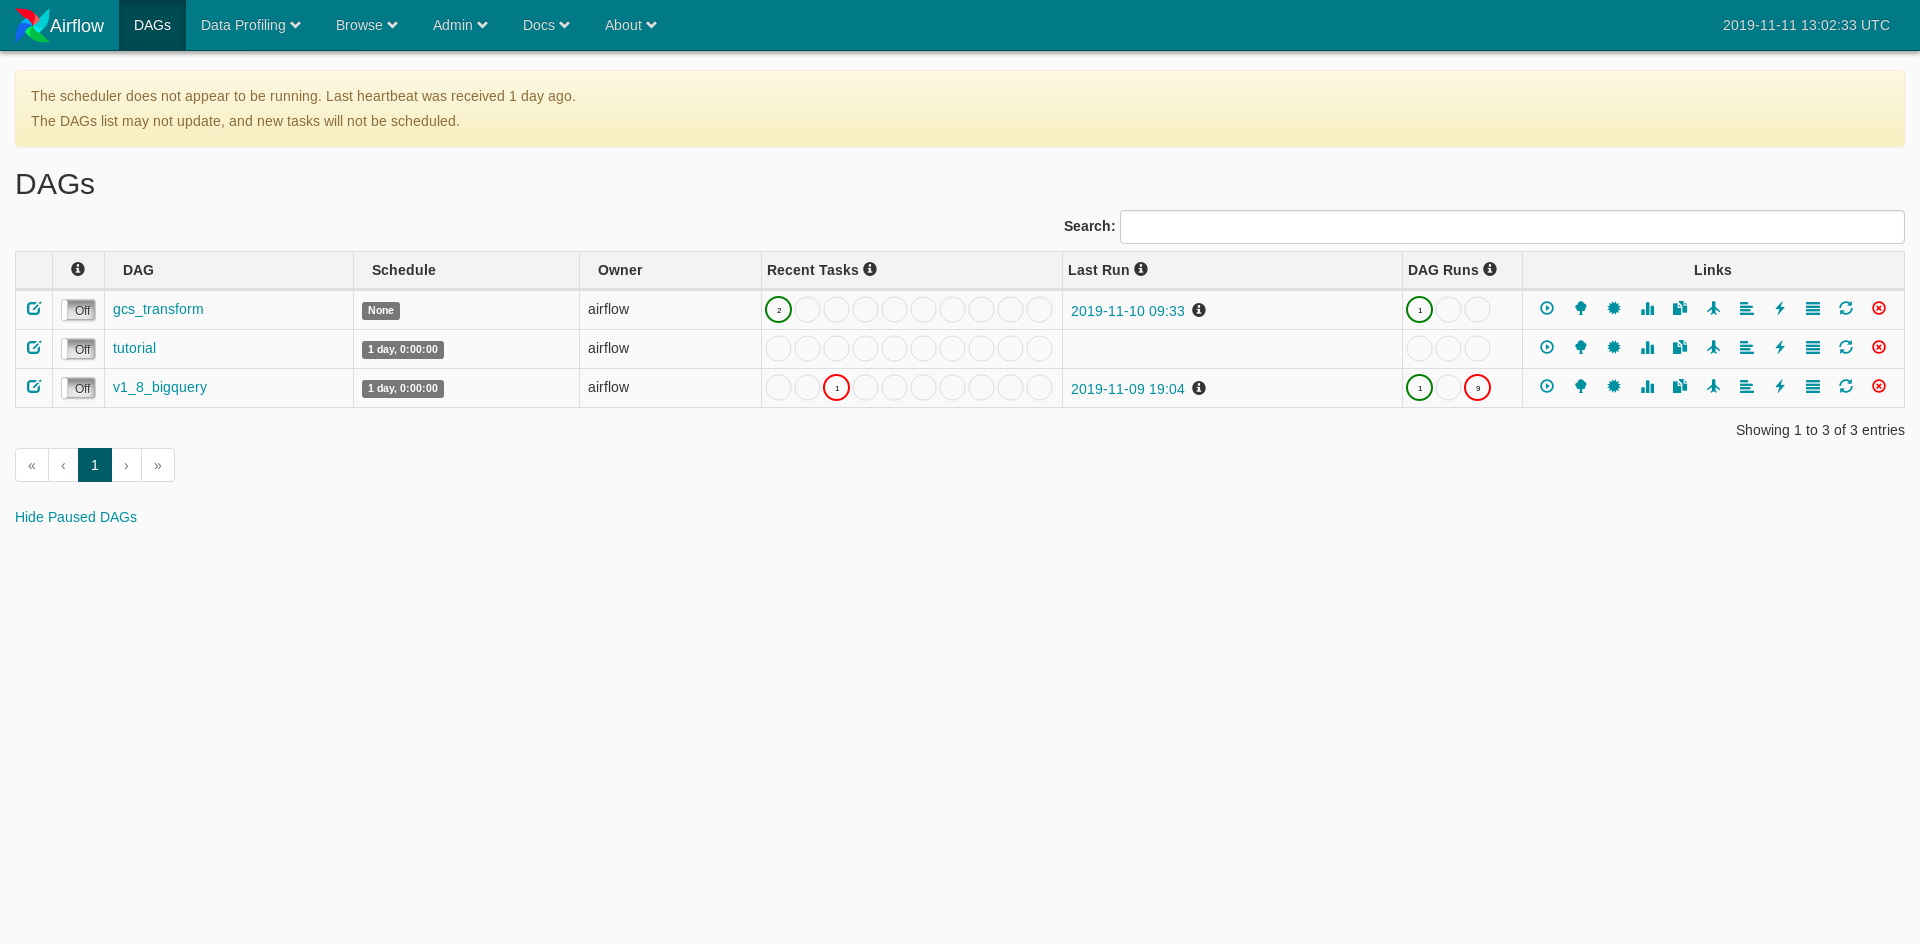Click info icon beside gcs_transform last run
The height and width of the screenshot is (944, 1920).
1199,311
